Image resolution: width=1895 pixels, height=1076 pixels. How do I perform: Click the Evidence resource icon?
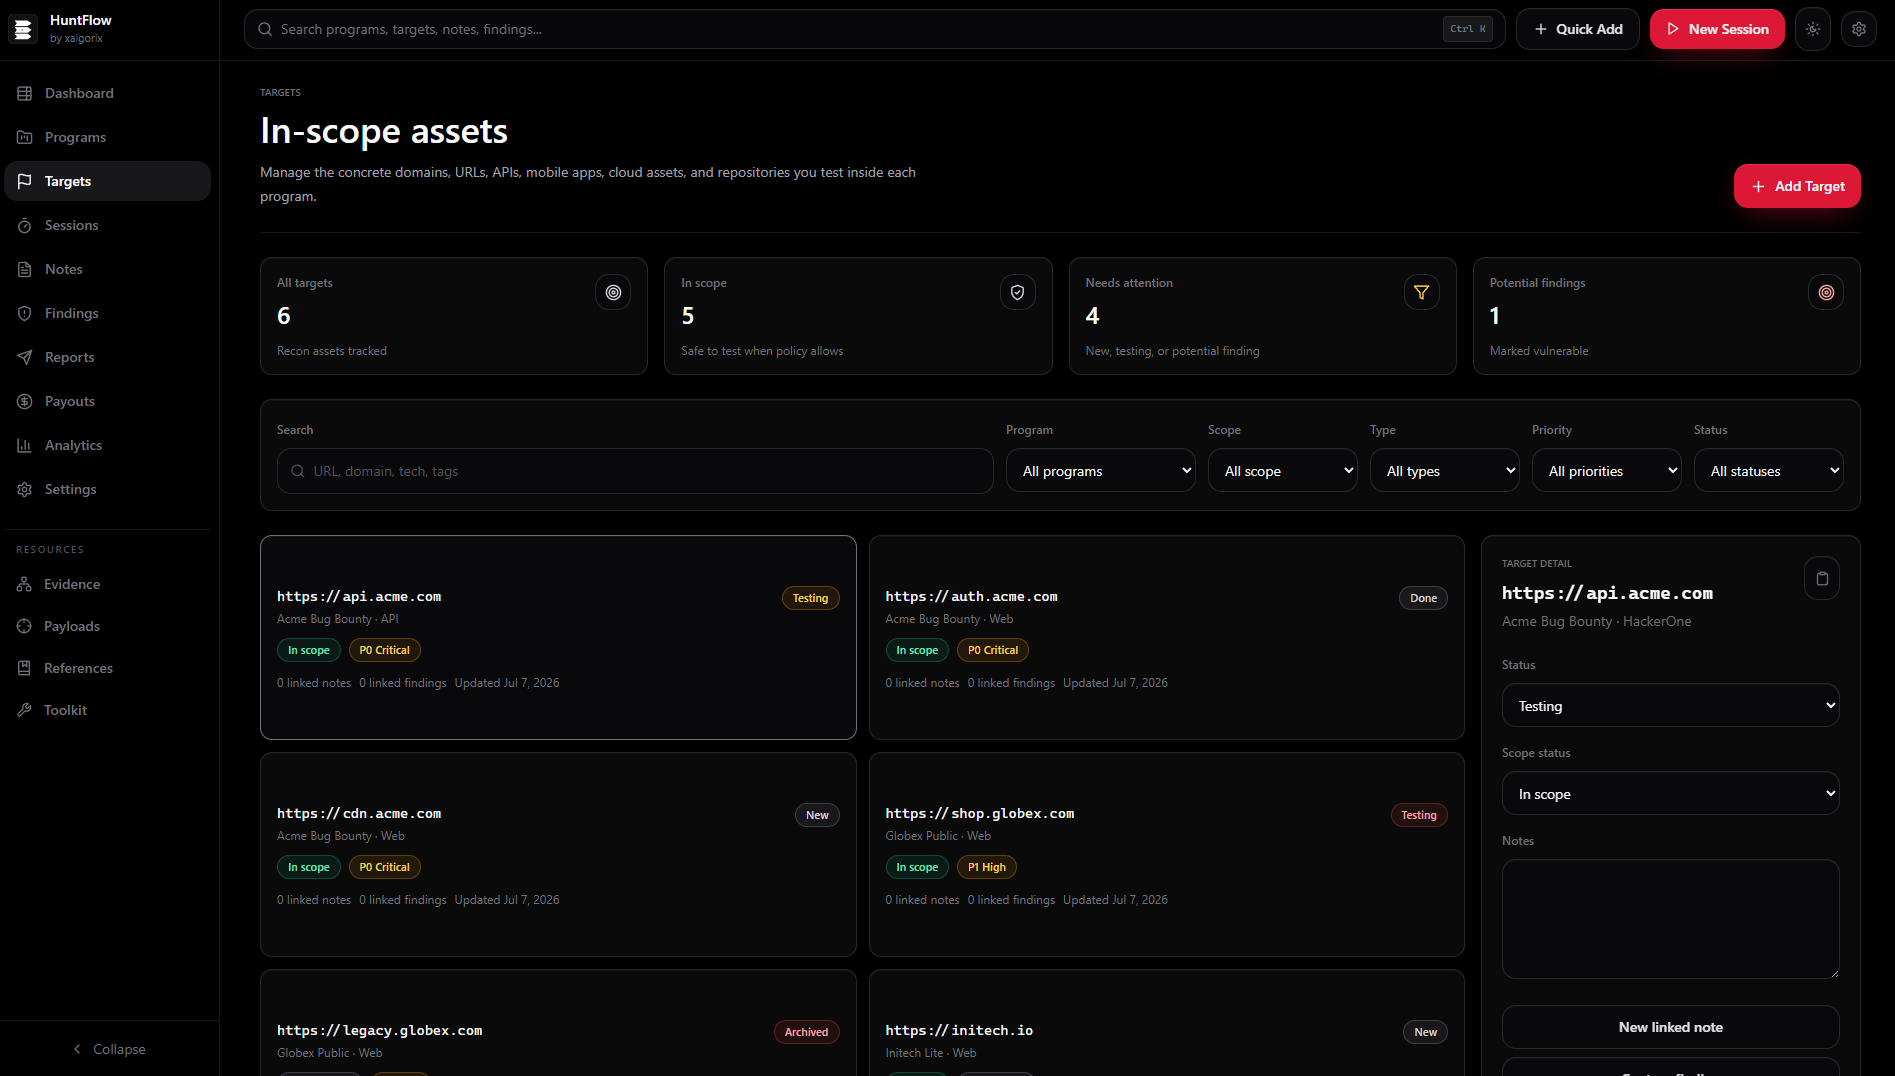click(x=24, y=584)
